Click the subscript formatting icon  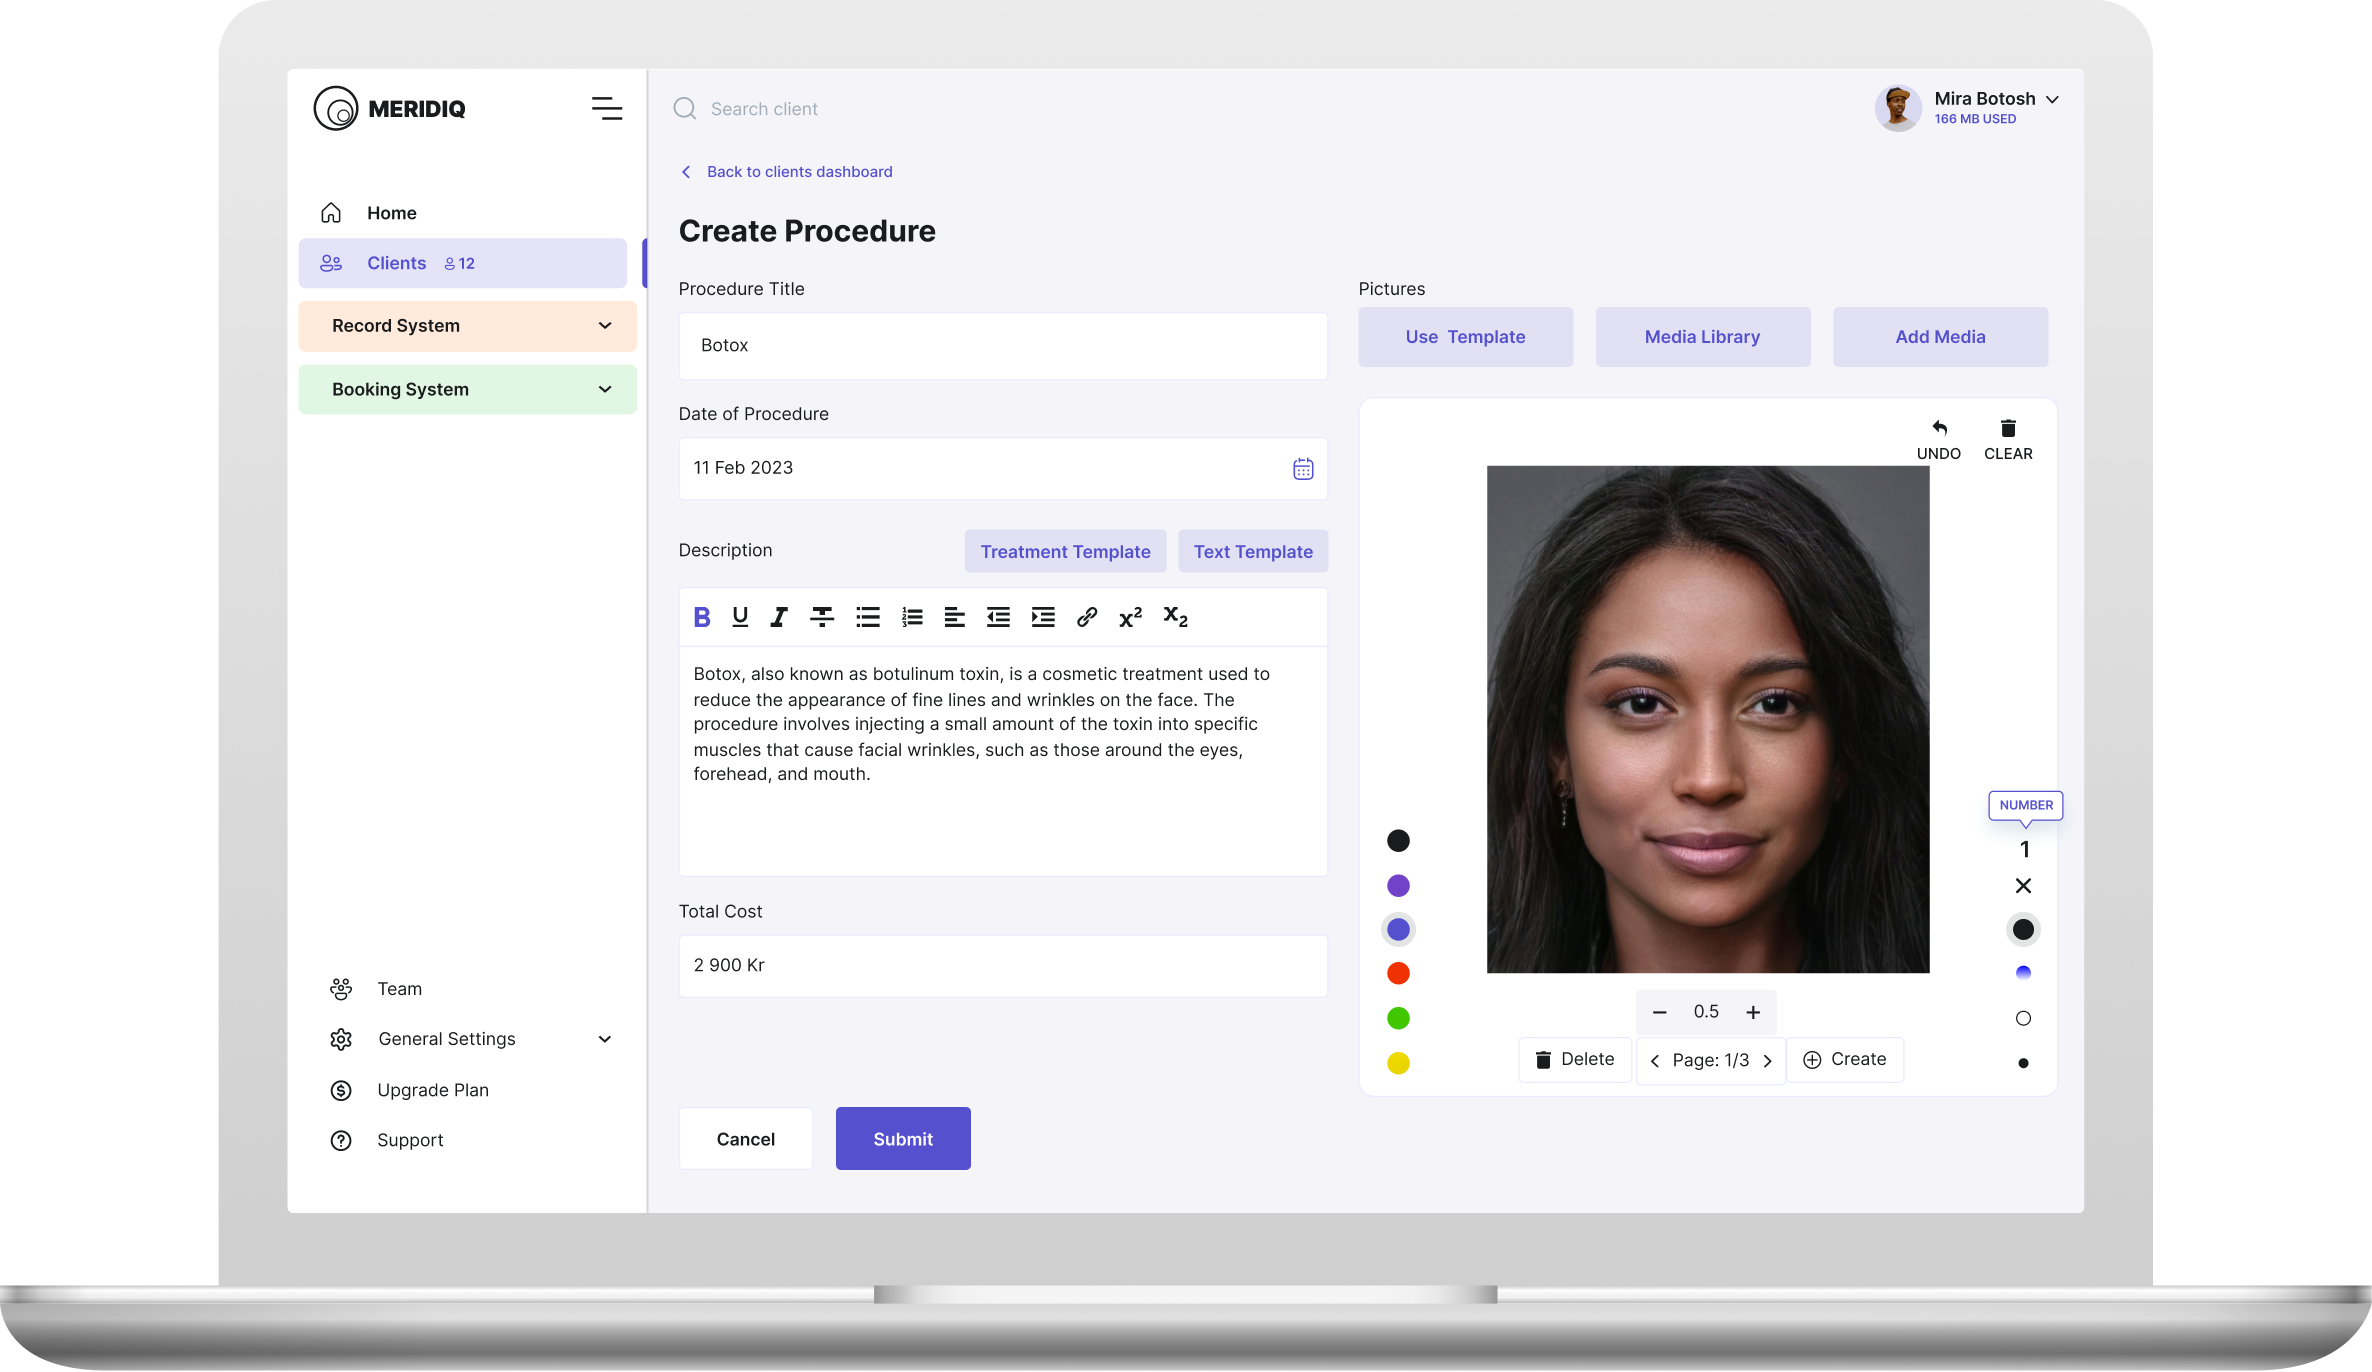pos(1175,617)
